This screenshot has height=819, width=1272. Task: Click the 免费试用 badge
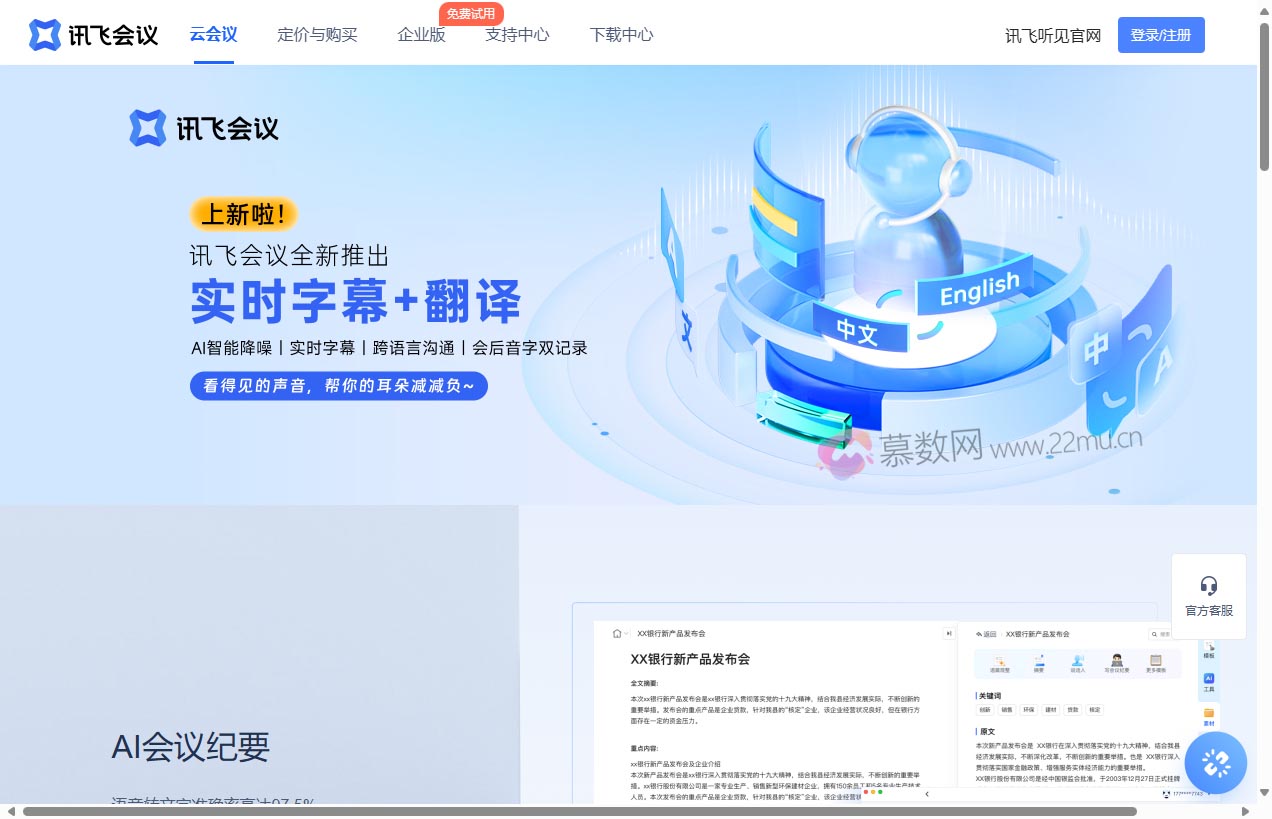pyautogui.click(x=470, y=13)
